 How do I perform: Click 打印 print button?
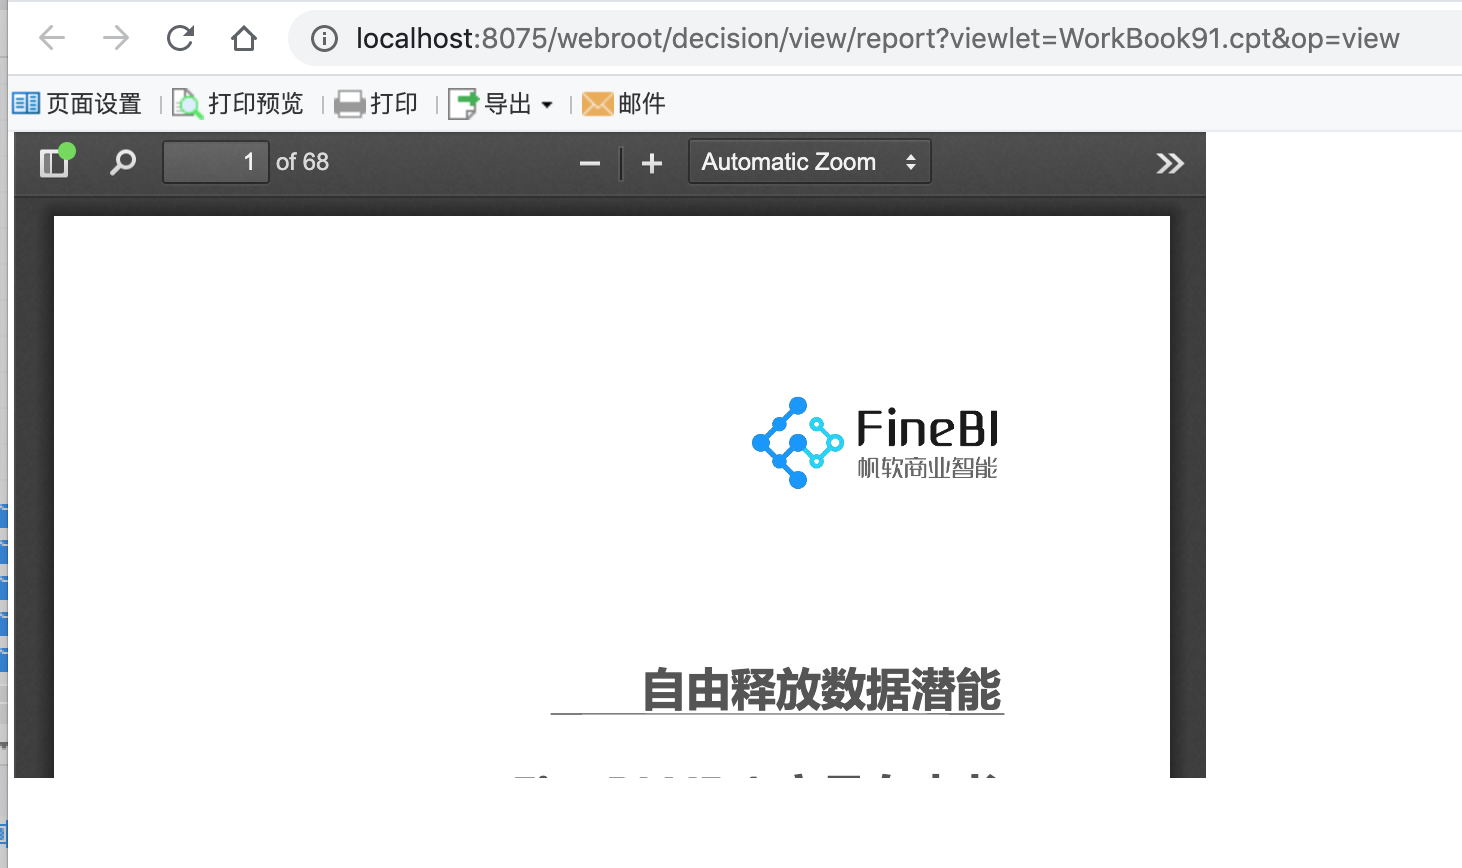point(376,103)
